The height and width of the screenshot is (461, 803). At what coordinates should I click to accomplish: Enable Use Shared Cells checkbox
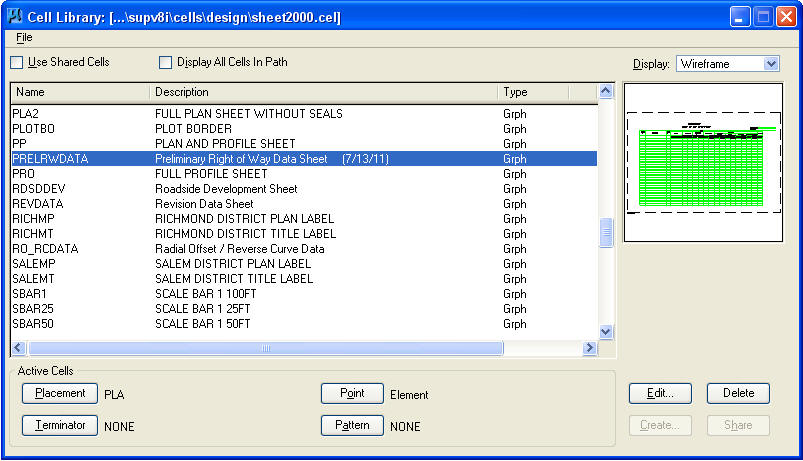point(17,63)
